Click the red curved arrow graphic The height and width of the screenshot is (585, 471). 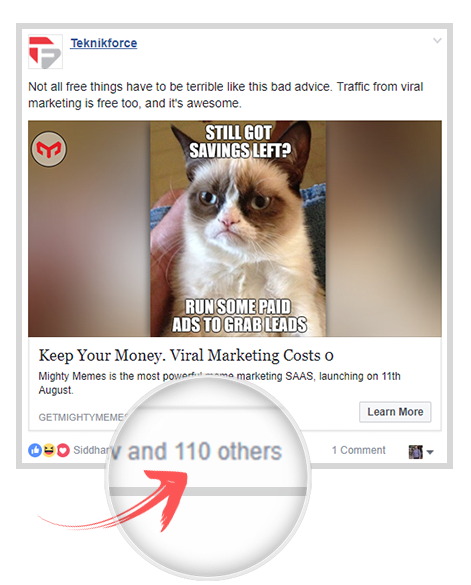pos(114,502)
